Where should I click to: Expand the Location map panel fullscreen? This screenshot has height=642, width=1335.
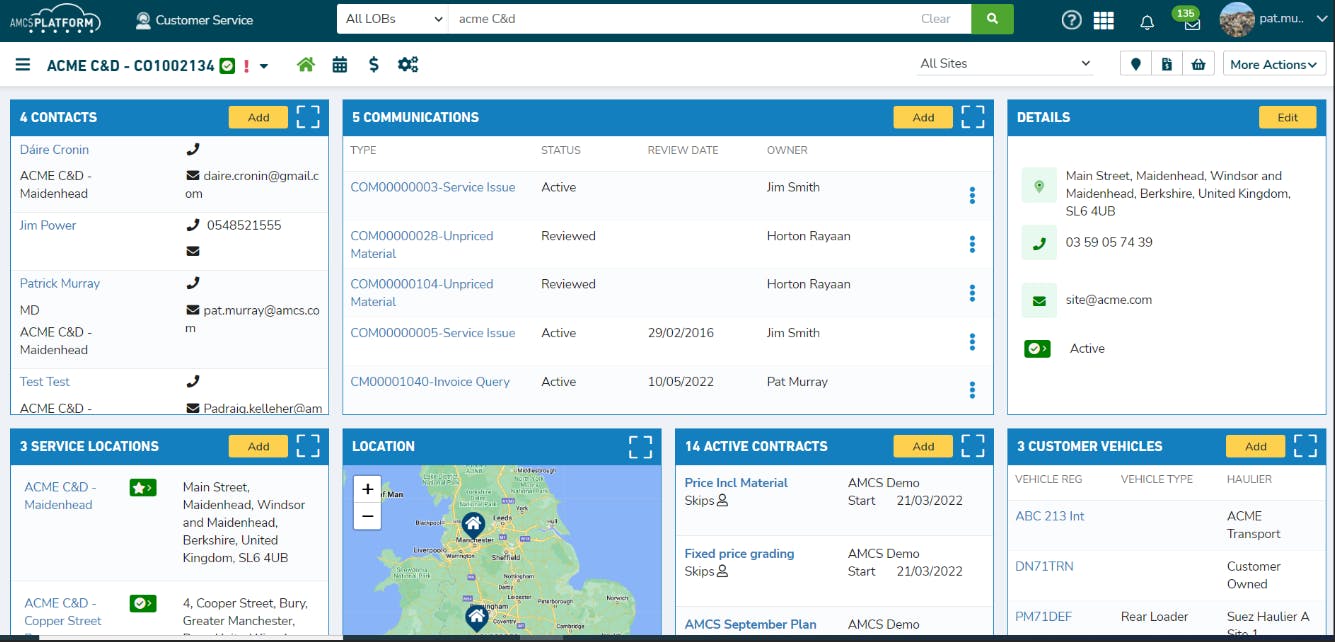(640, 446)
